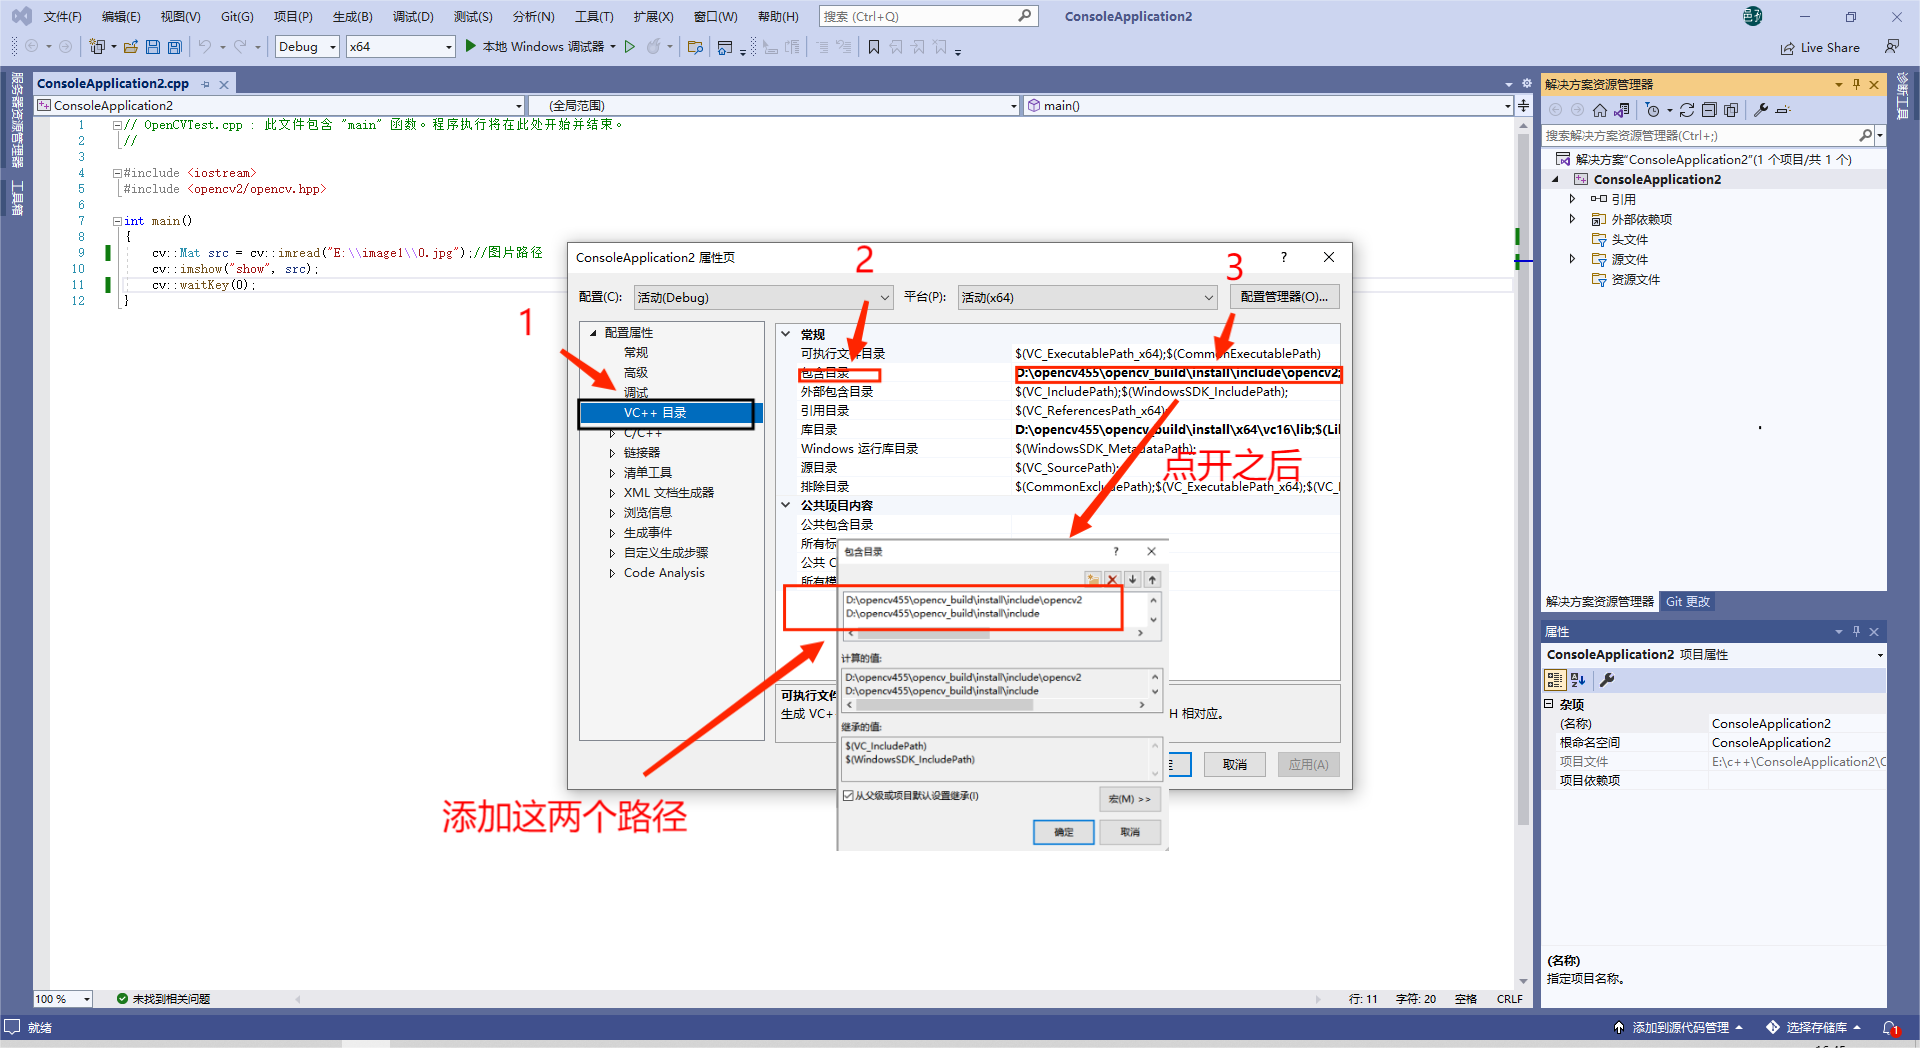The width and height of the screenshot is (1920, 1048).
Task: Click preview selected items icon in Solution Explorer
Action: point(1783,110)
